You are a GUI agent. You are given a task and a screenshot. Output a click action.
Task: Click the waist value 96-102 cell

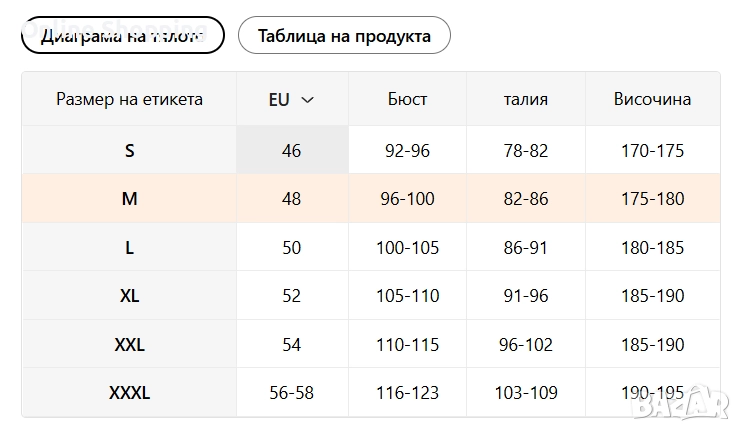[526, 345]
